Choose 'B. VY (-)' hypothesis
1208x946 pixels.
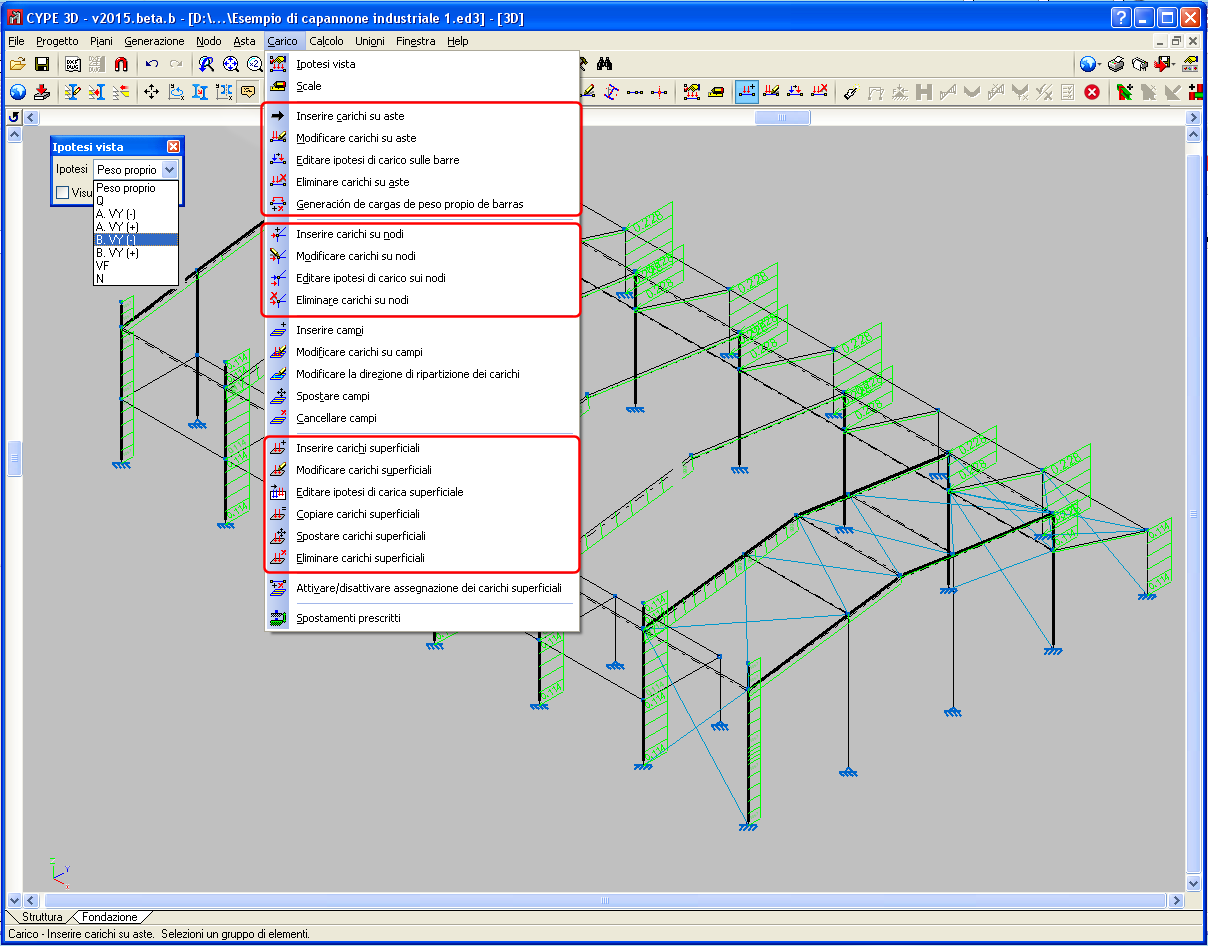click(136, 239)
